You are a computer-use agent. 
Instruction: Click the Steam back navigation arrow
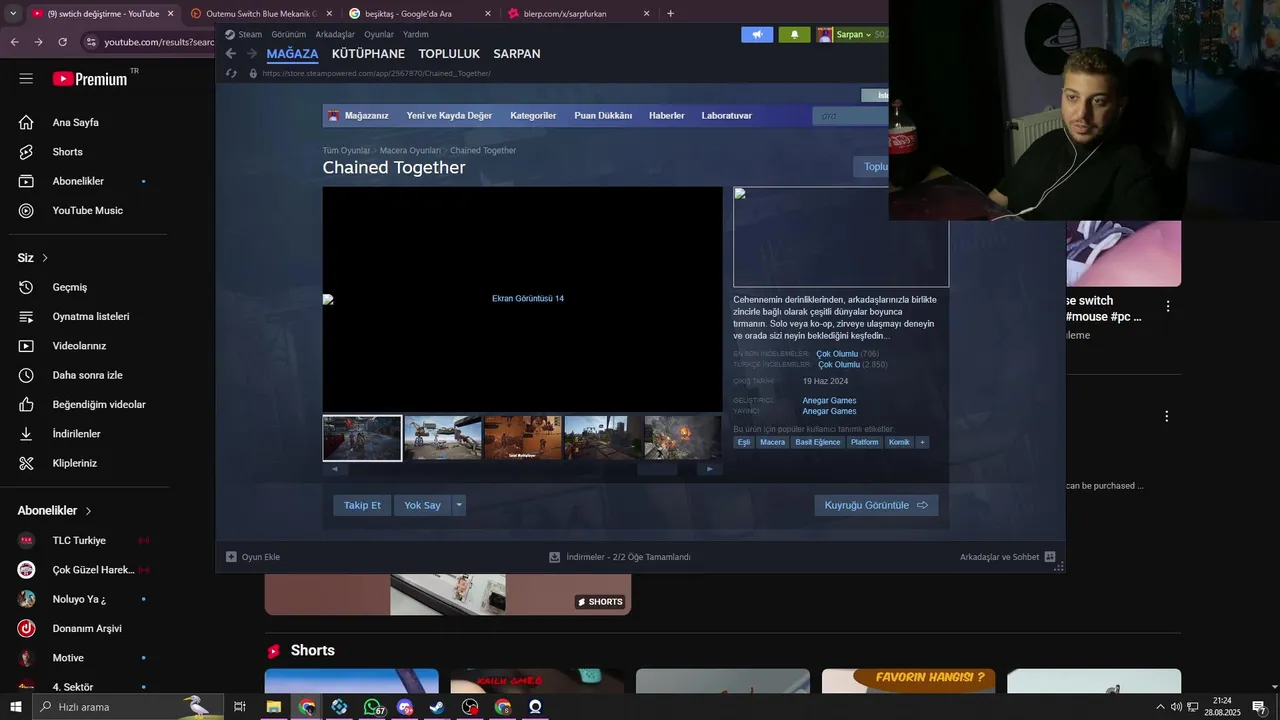click(231, 54)
